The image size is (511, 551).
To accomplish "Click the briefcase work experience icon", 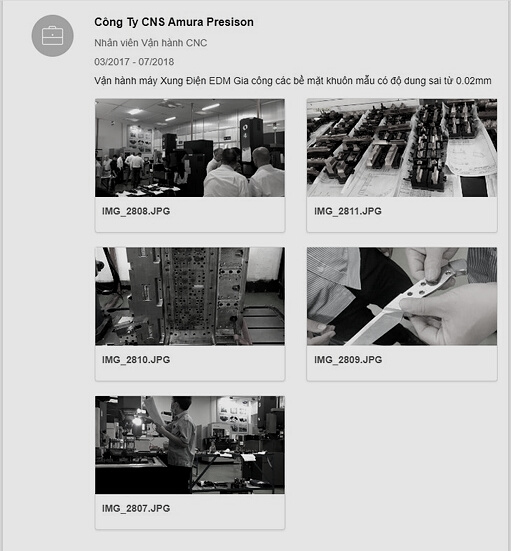I will pos(52,35).
